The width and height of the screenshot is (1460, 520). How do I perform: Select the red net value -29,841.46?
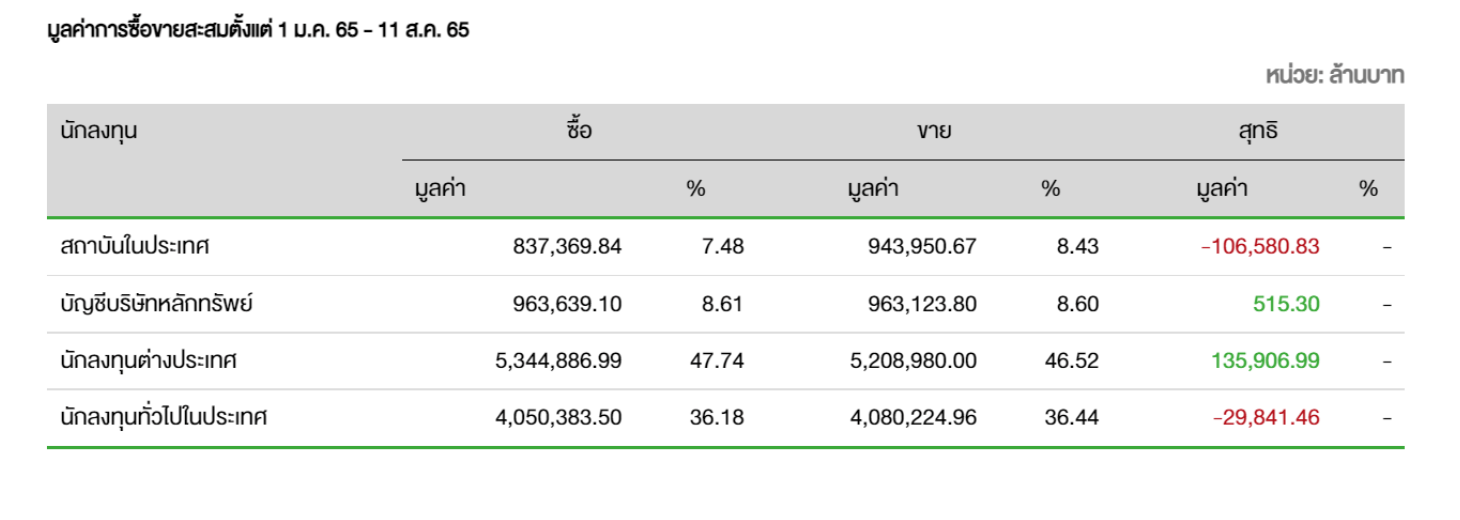click(1266, 417)
